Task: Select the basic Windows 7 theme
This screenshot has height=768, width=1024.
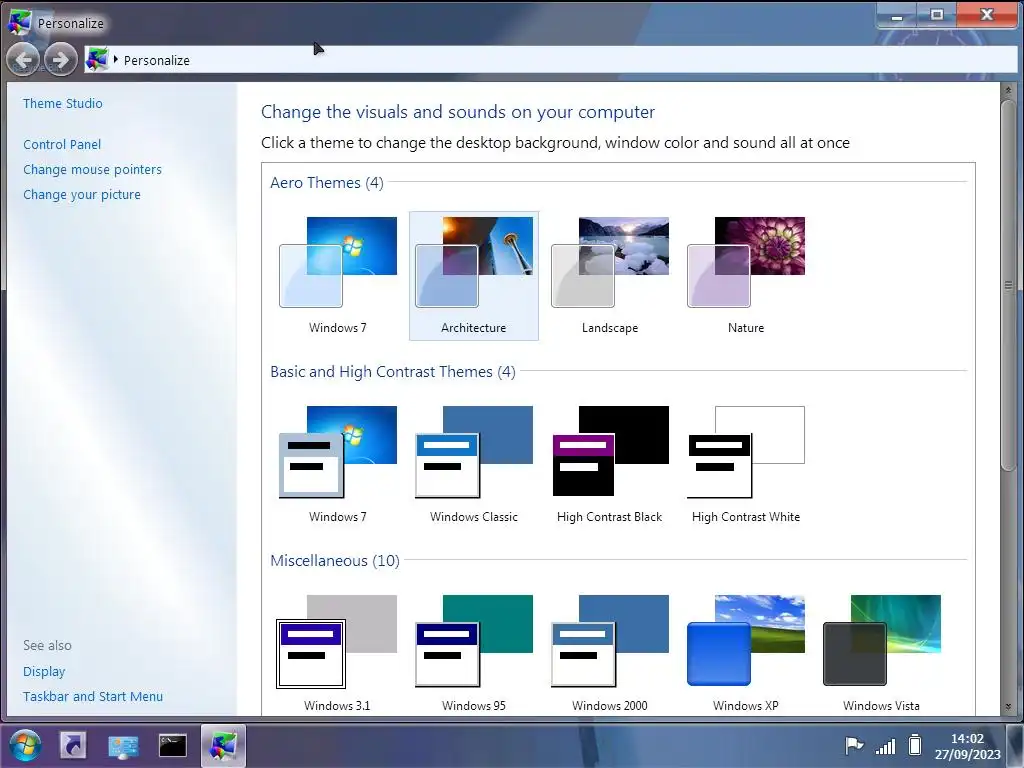Action: [x=338, y=464]
